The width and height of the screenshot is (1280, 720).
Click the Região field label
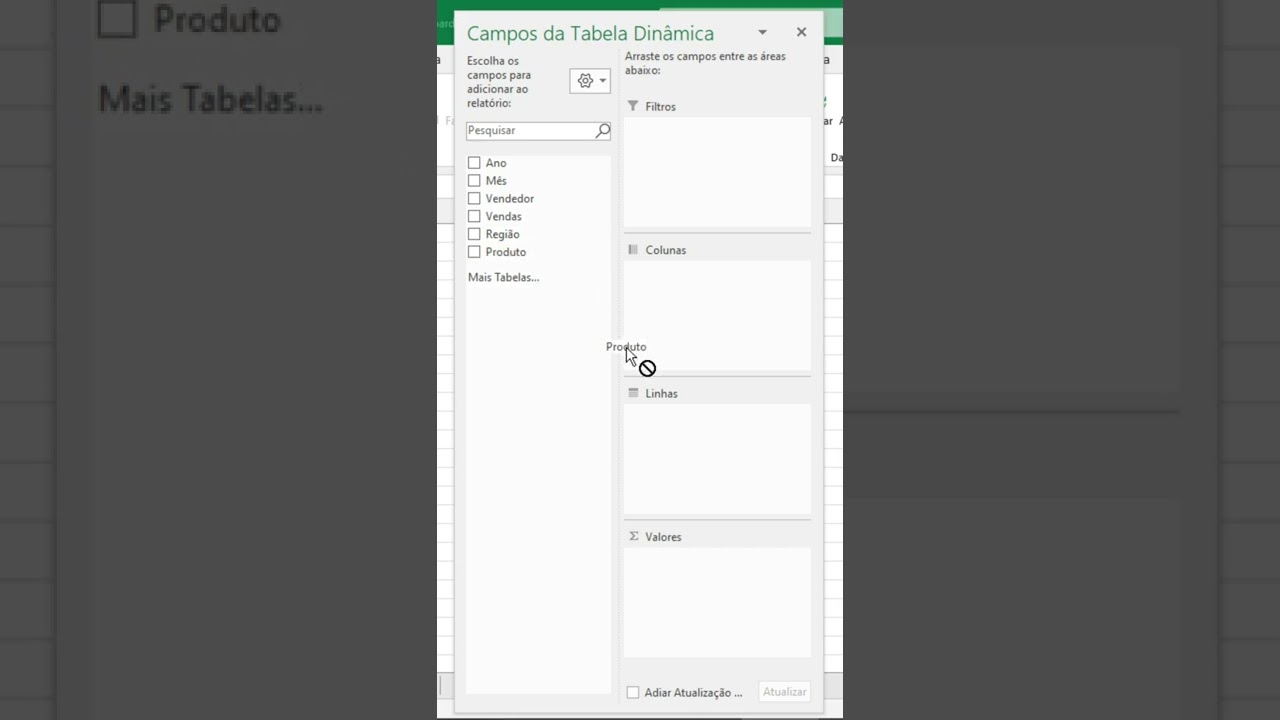tap(502, 234)
